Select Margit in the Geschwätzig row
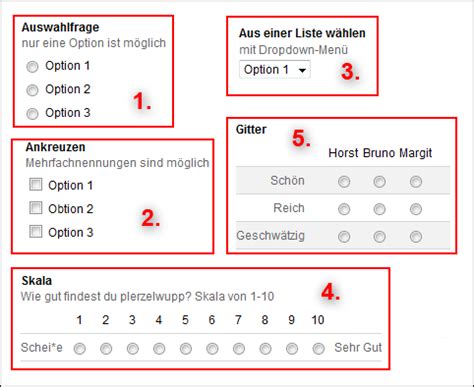The image size is (474, 387). point(416,237)
